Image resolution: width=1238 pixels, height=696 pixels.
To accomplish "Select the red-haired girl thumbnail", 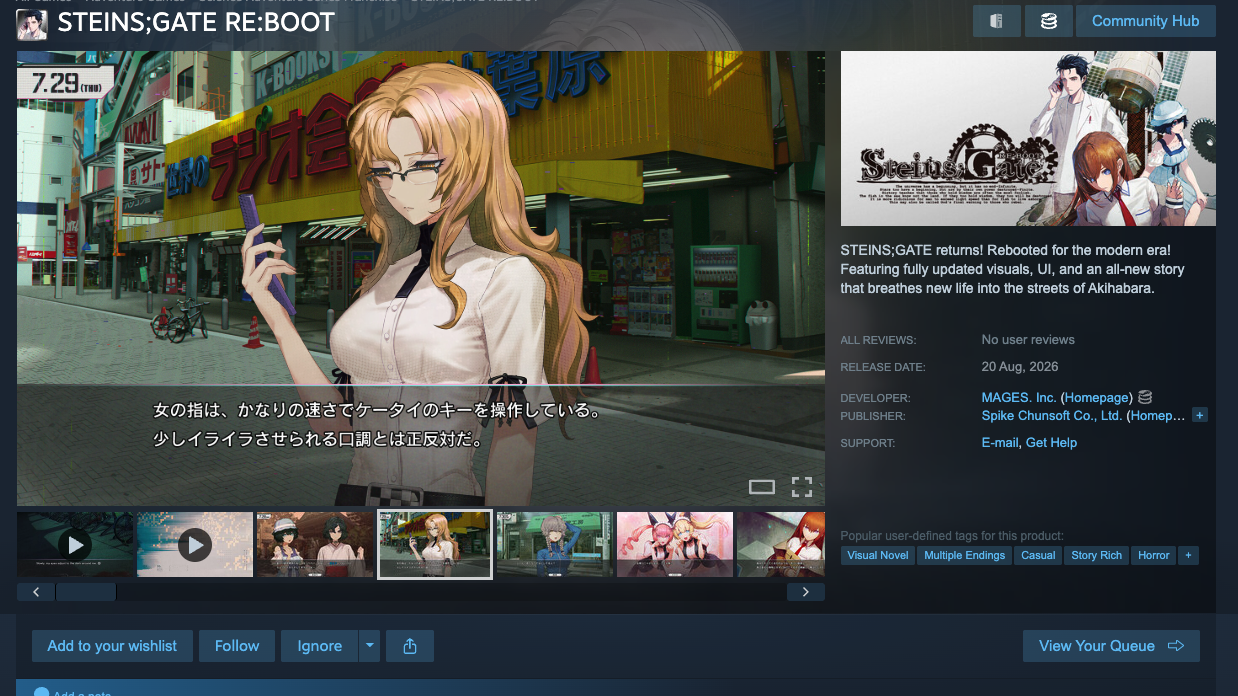I will (781, 544).
